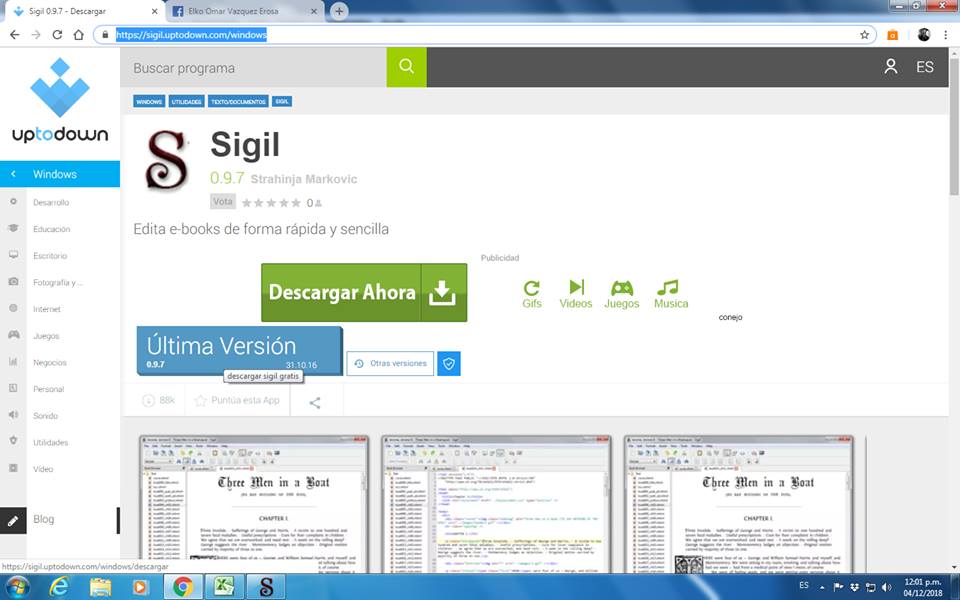Click the blue security shield icon
This screenshot has height=600, width=960.
pyautogui.click(x=449, y=363)
